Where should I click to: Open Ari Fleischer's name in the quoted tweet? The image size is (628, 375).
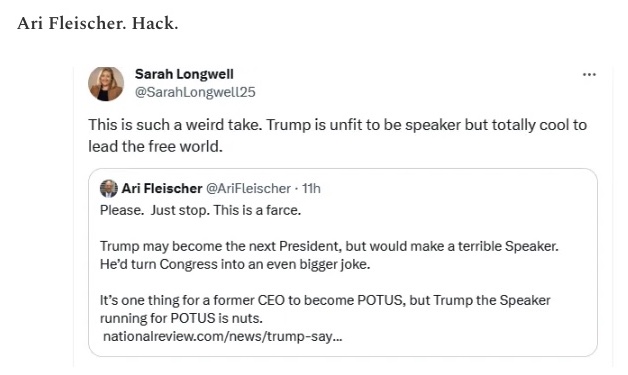(162, 188)
